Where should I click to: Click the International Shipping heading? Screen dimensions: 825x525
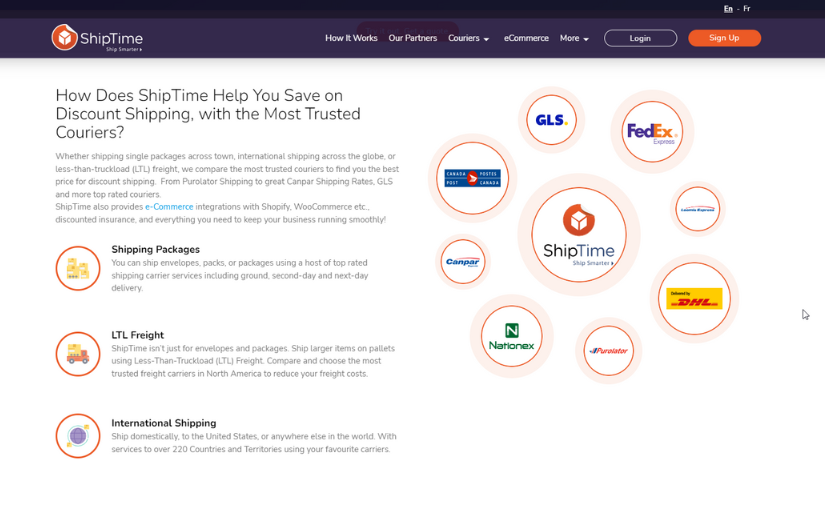click(x=164, y=423)
